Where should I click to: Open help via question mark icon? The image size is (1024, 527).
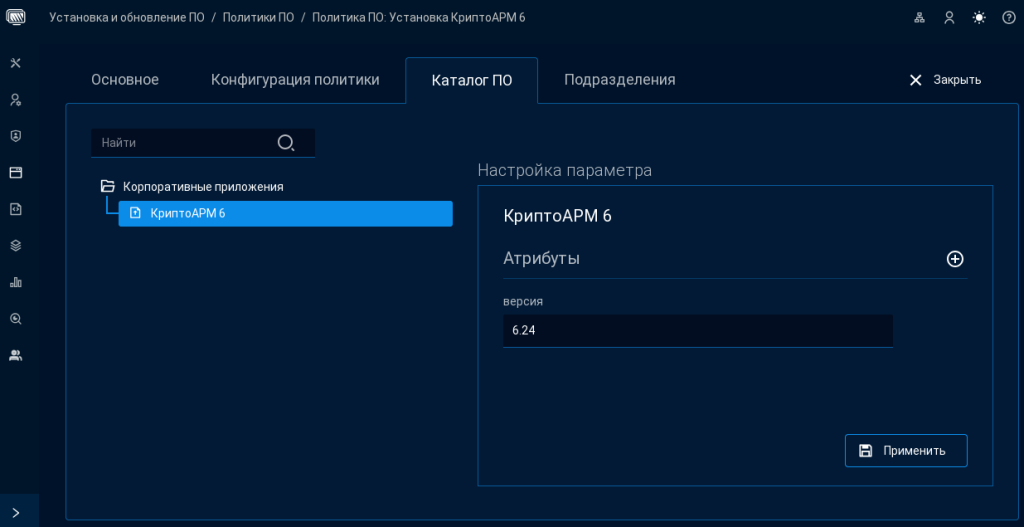[1009, 18]
